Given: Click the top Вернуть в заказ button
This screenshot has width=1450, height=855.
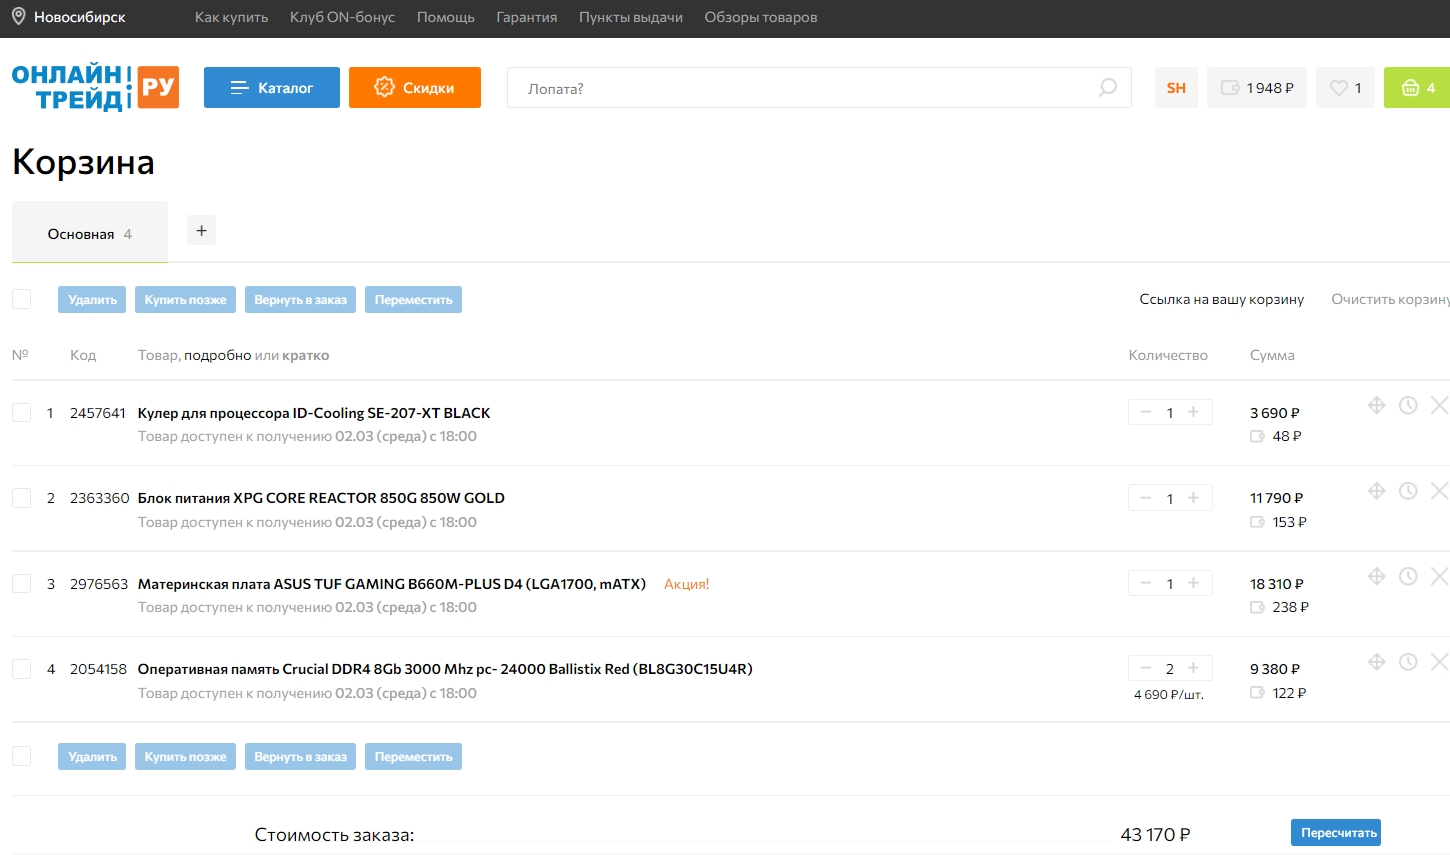Looking at the screenshot, I should (300, 300).
